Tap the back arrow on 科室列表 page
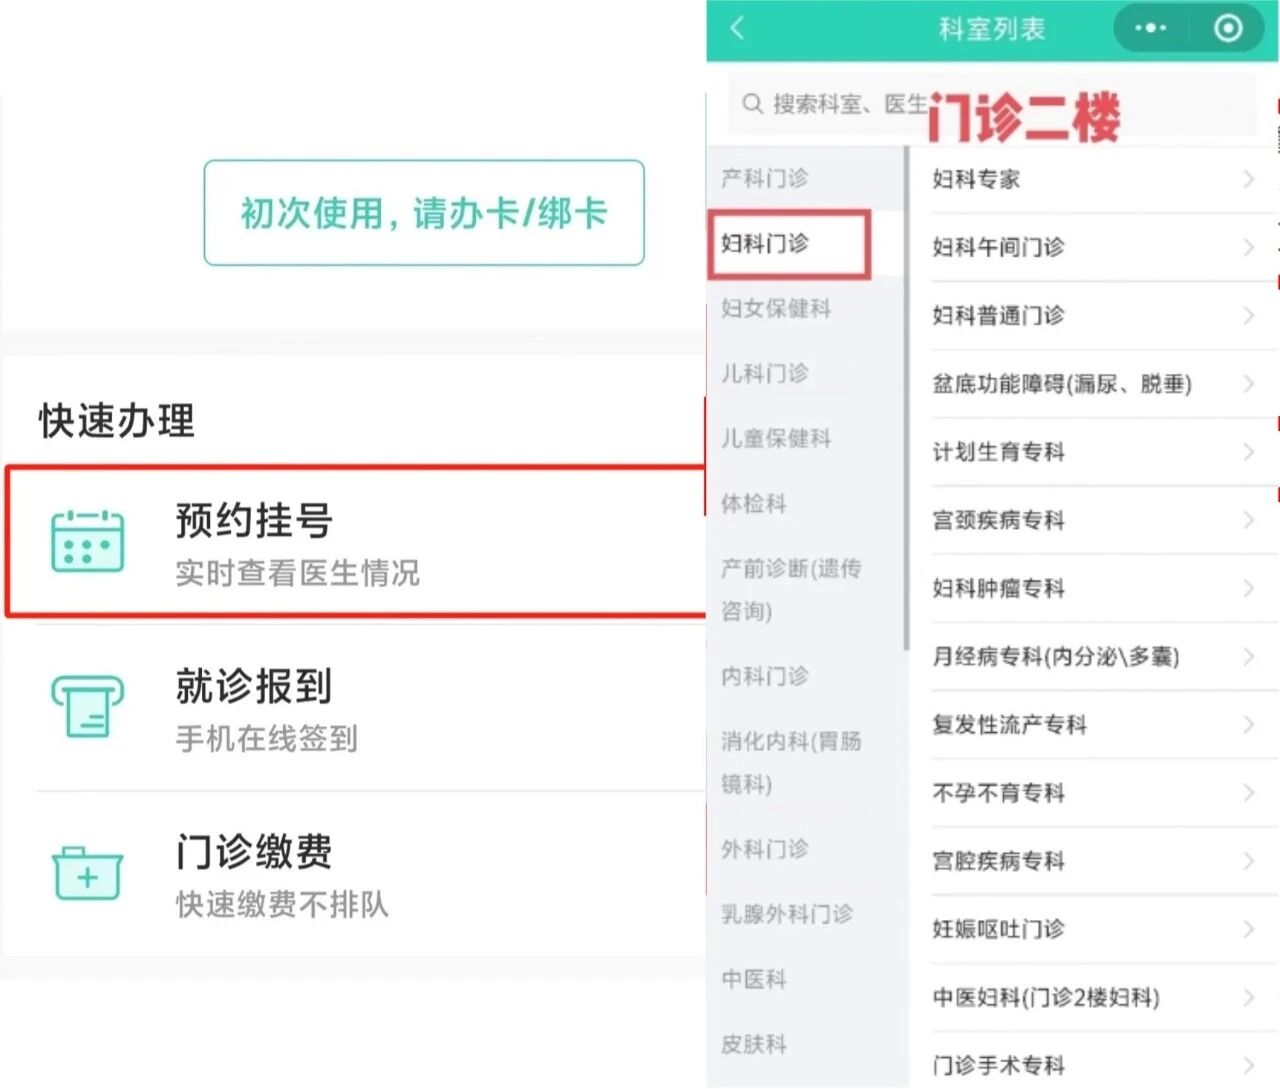The height and width of the screenshot is (1089, 1280). 737,29
